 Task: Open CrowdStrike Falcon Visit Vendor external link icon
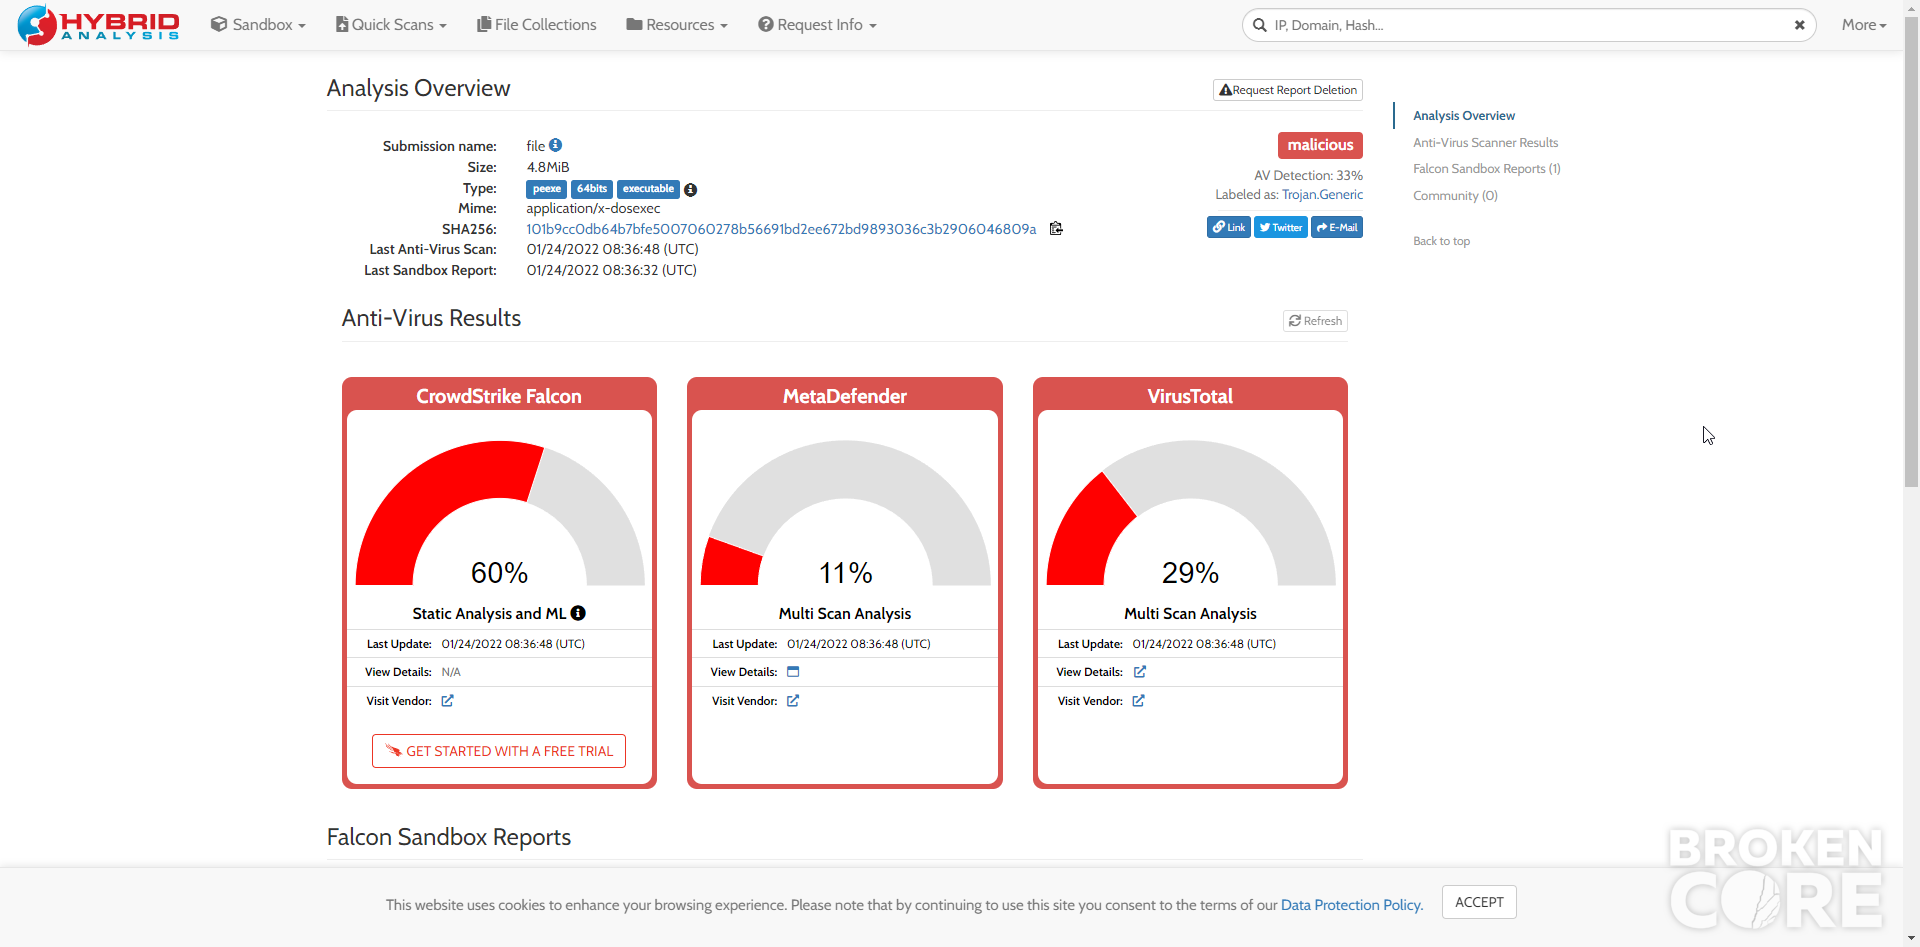(447, 701)
